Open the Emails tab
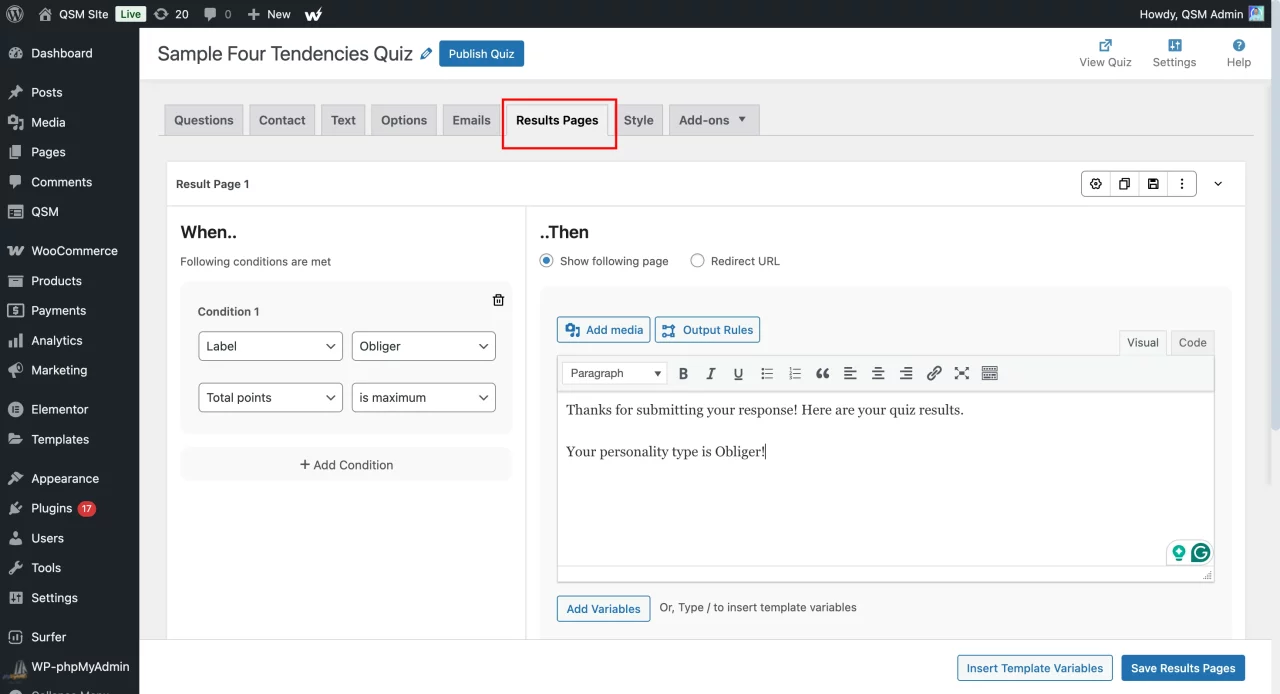This screenshot has width=1280, height=694. [x=471, y=120]
